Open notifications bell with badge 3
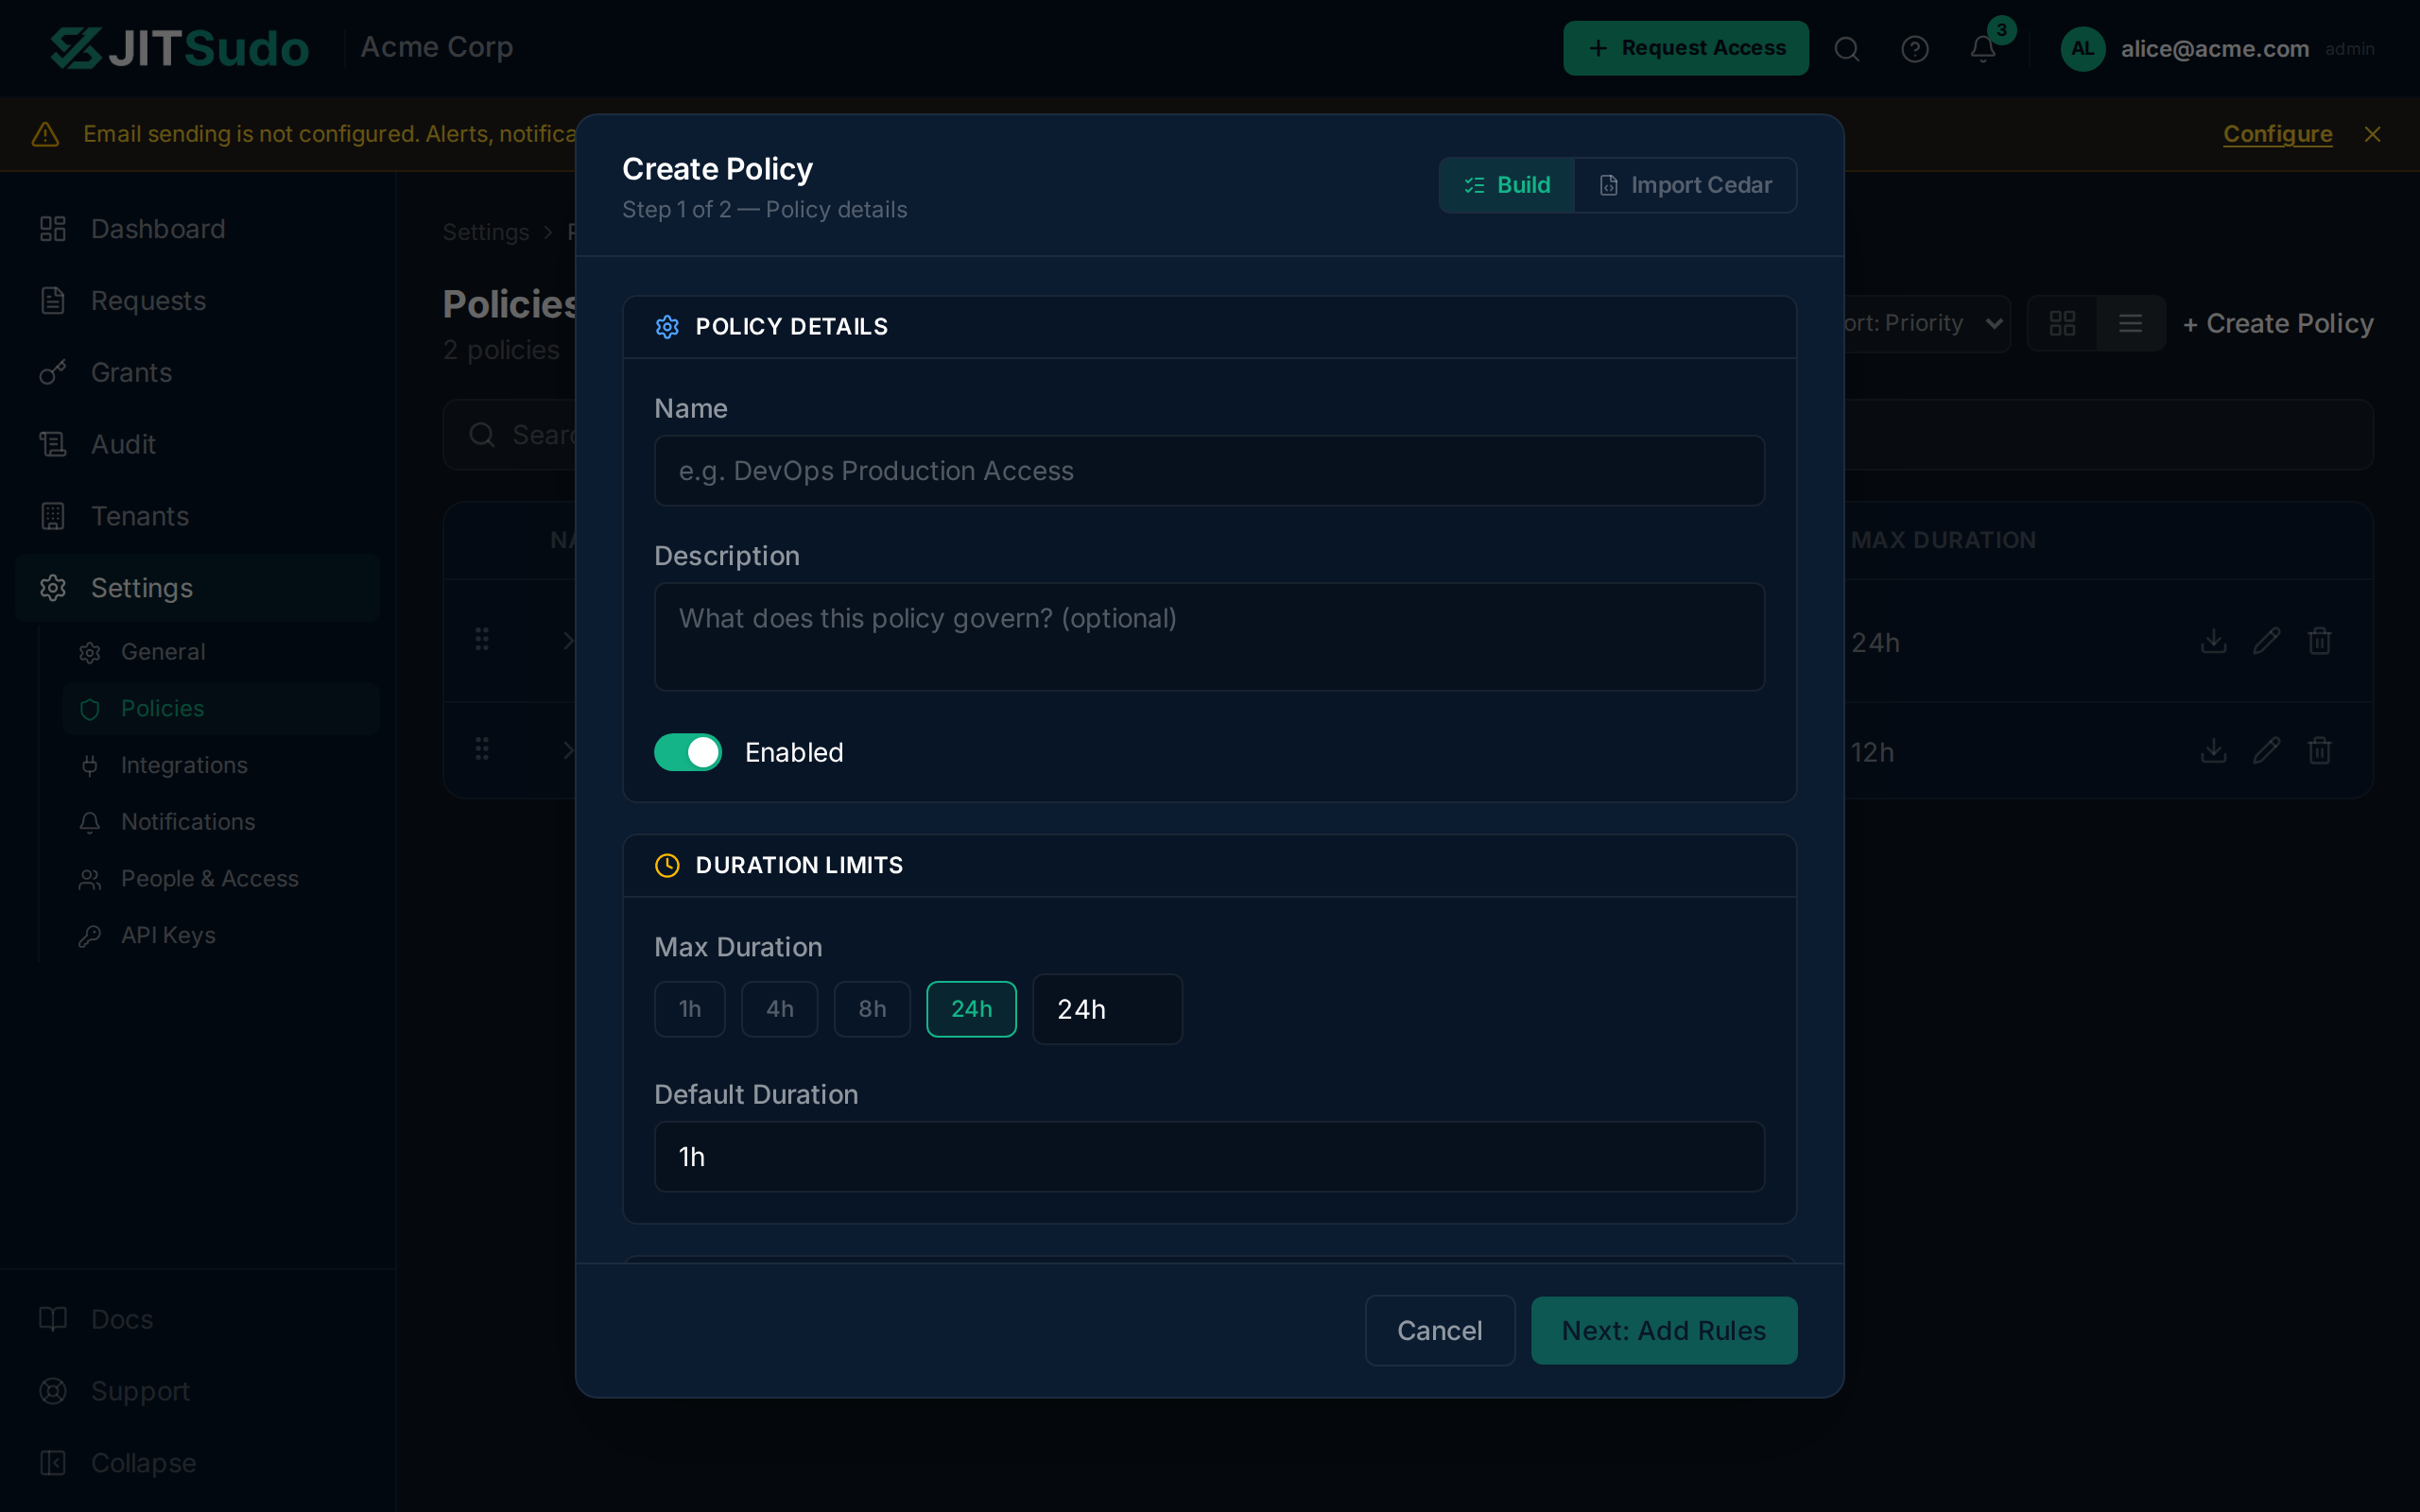 (x=1982, y=49)
